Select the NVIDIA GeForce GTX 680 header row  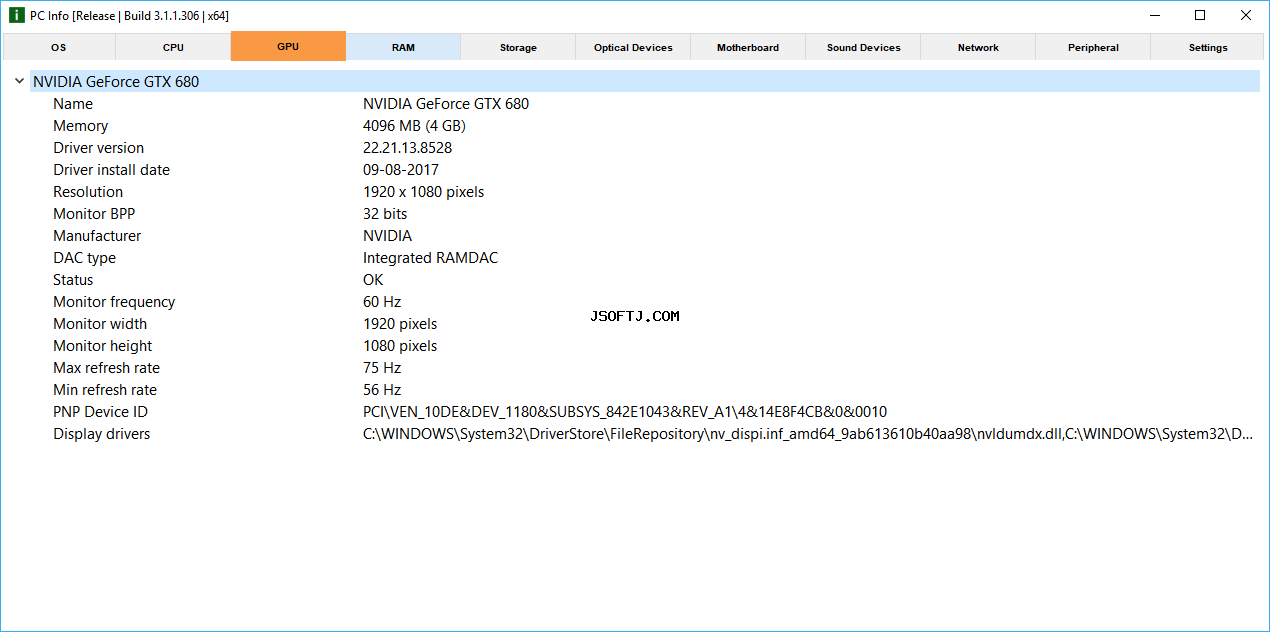645,82
